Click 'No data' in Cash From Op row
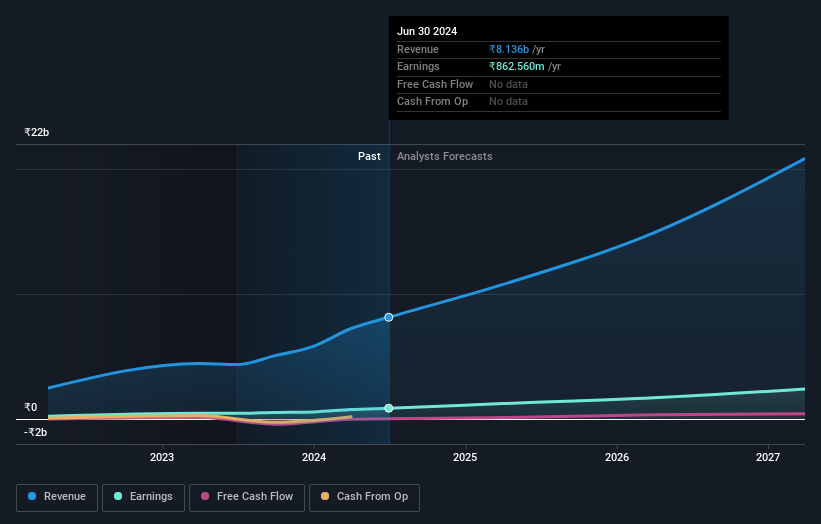This screenshot has height=524, width=821. pyautogui.click(x=508, y=102)
